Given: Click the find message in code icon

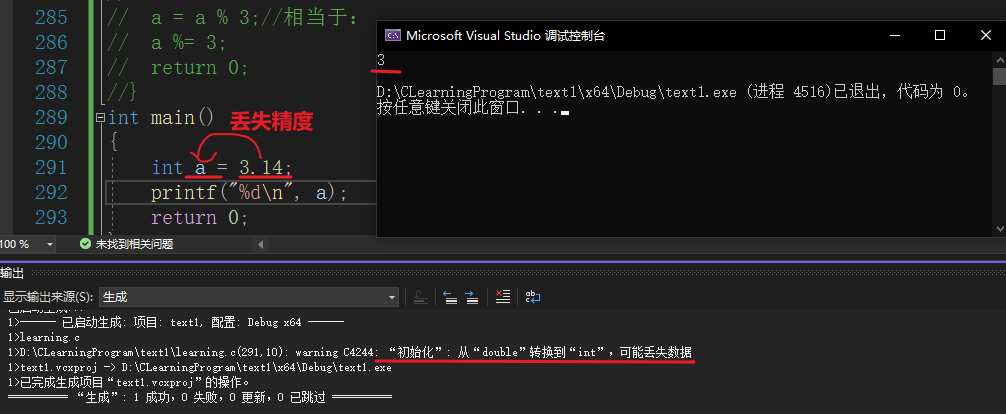Looking at the screenshot, I should tap(420, 297).
